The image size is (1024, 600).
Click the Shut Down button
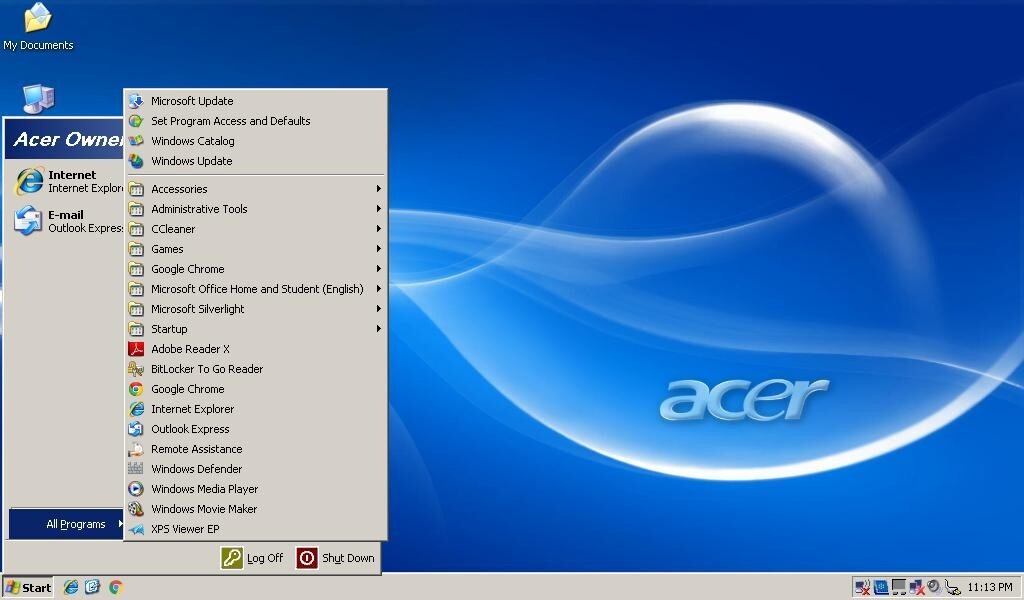(x=336, y=558)
